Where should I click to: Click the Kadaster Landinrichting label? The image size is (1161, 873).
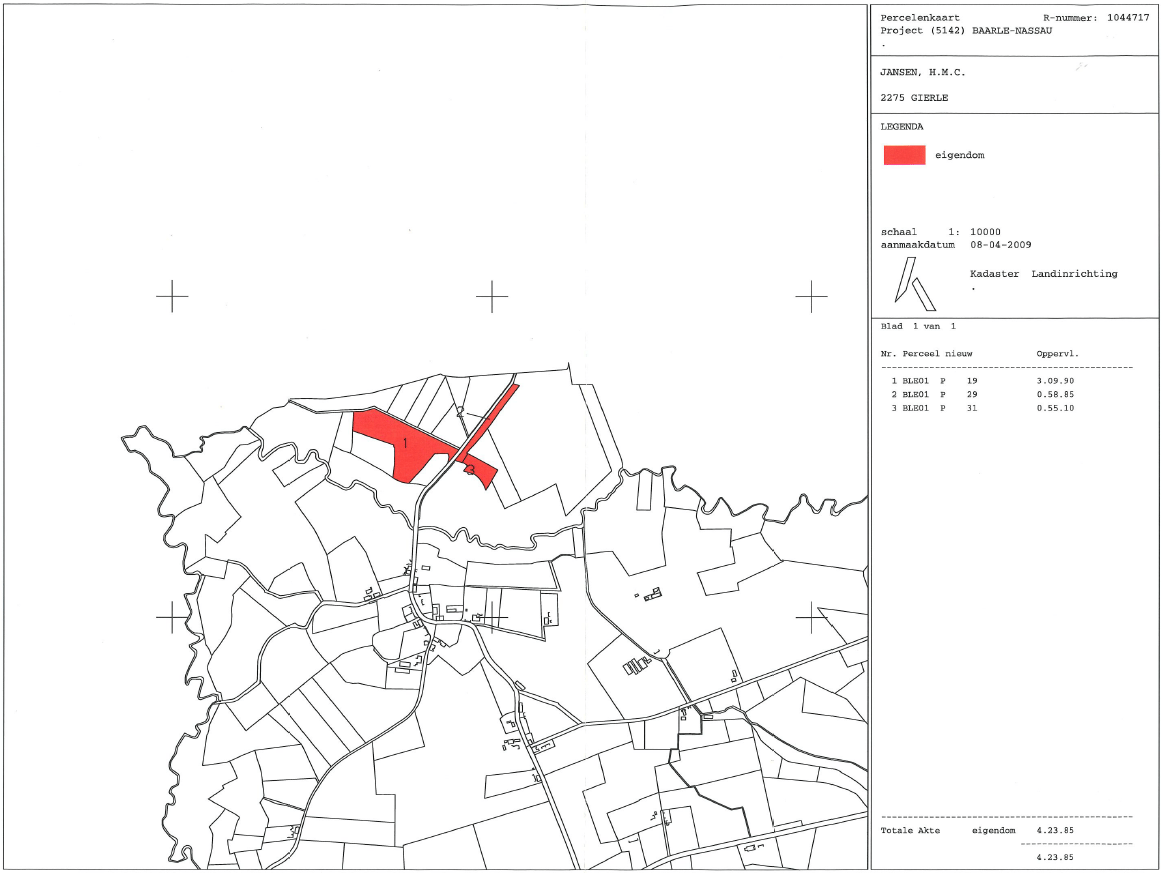click(1044, 274)
